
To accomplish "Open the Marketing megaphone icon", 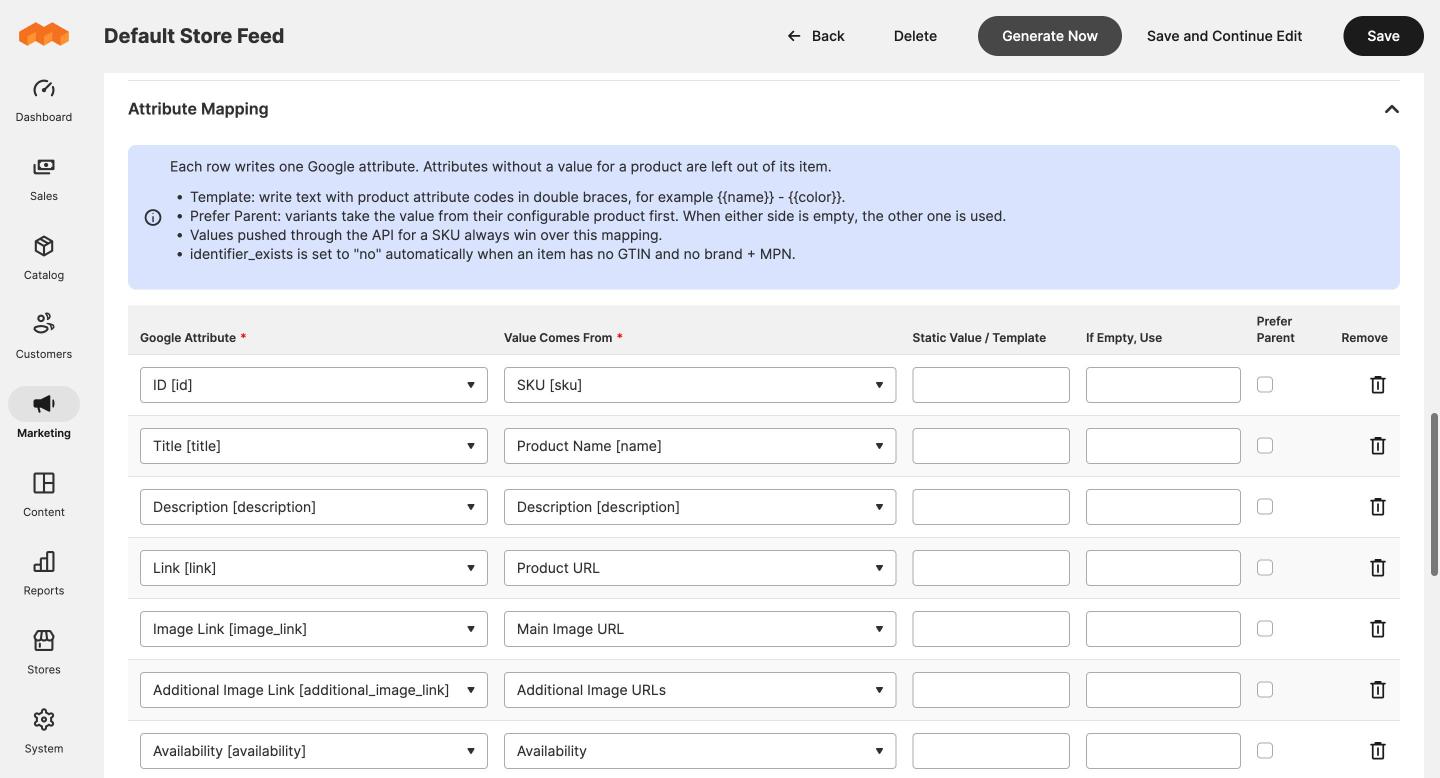I will [44, 403].
